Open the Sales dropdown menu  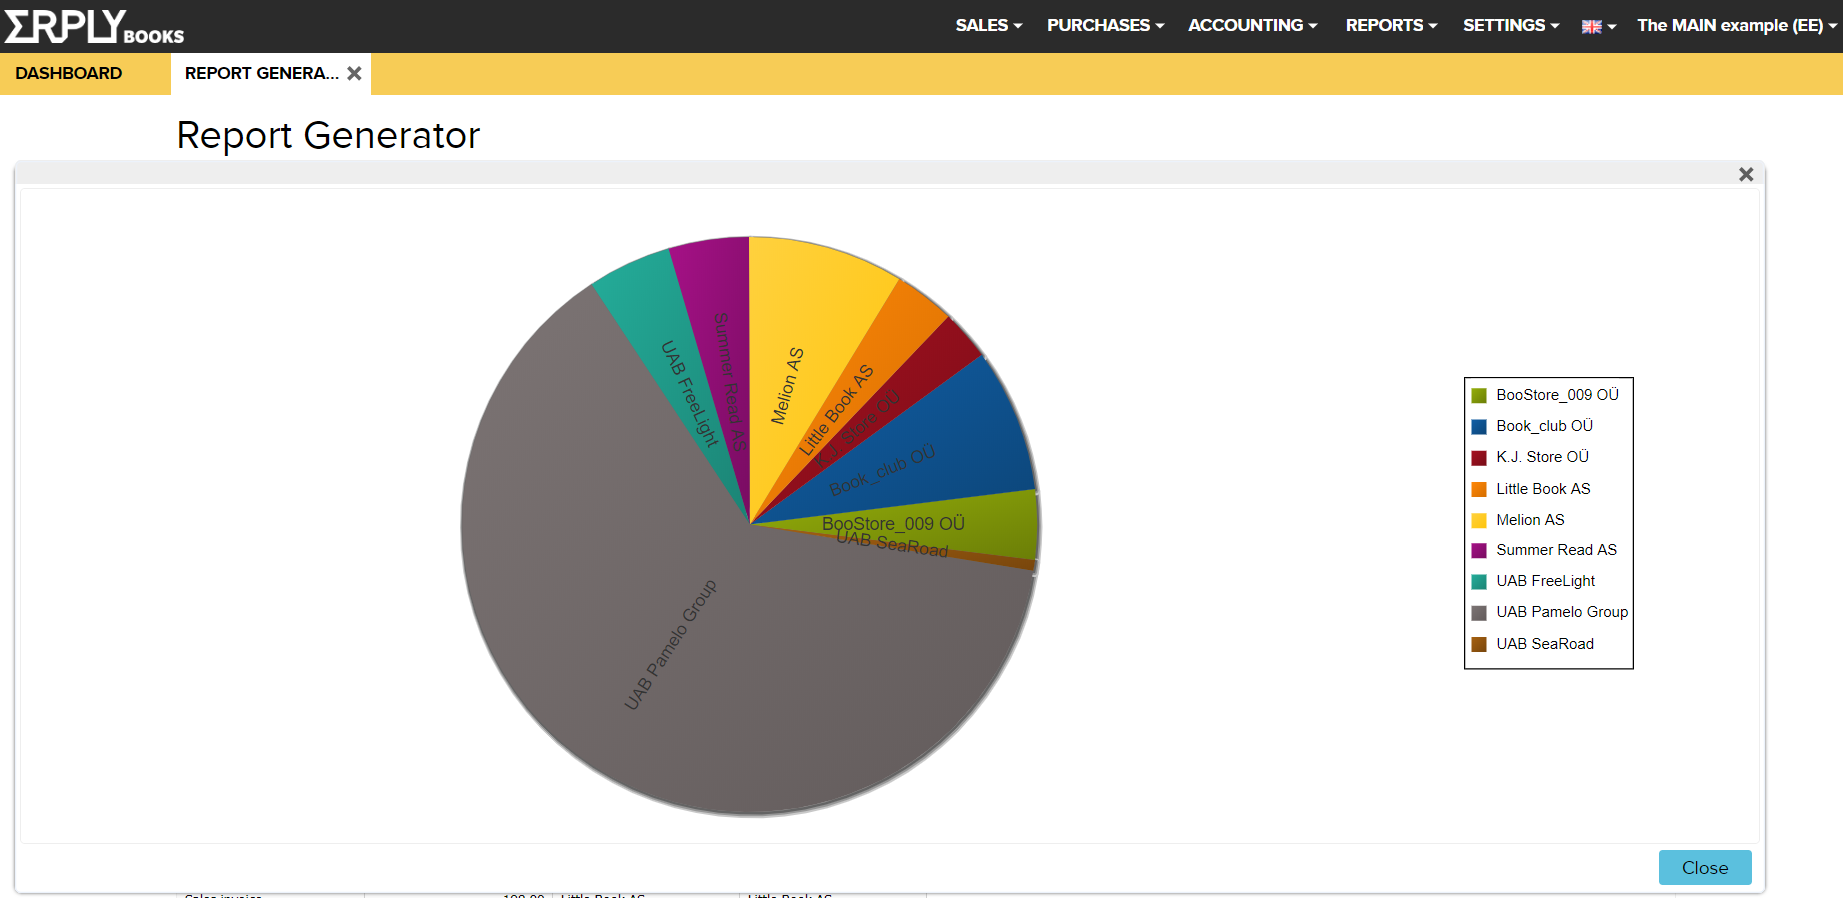point(988,25)
